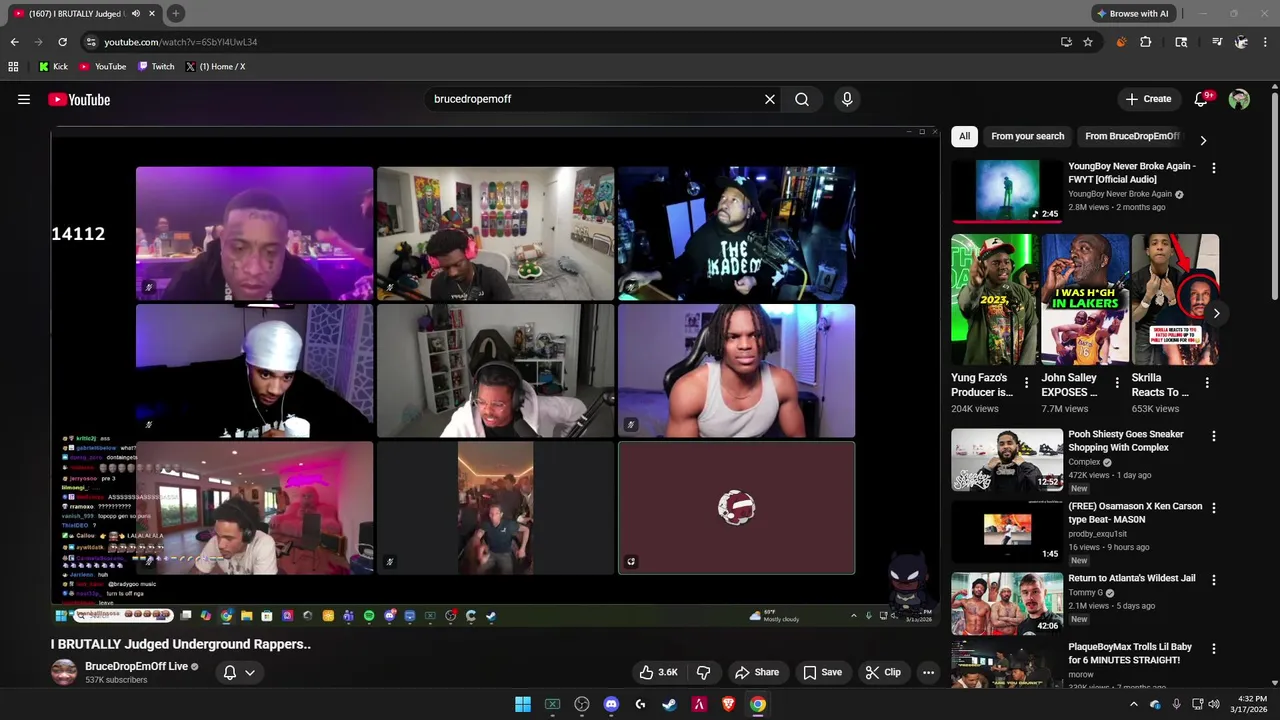The image size is (1280, 720).
Task: Open Discord from the taskbar
Action: click(x=611, y=704)
